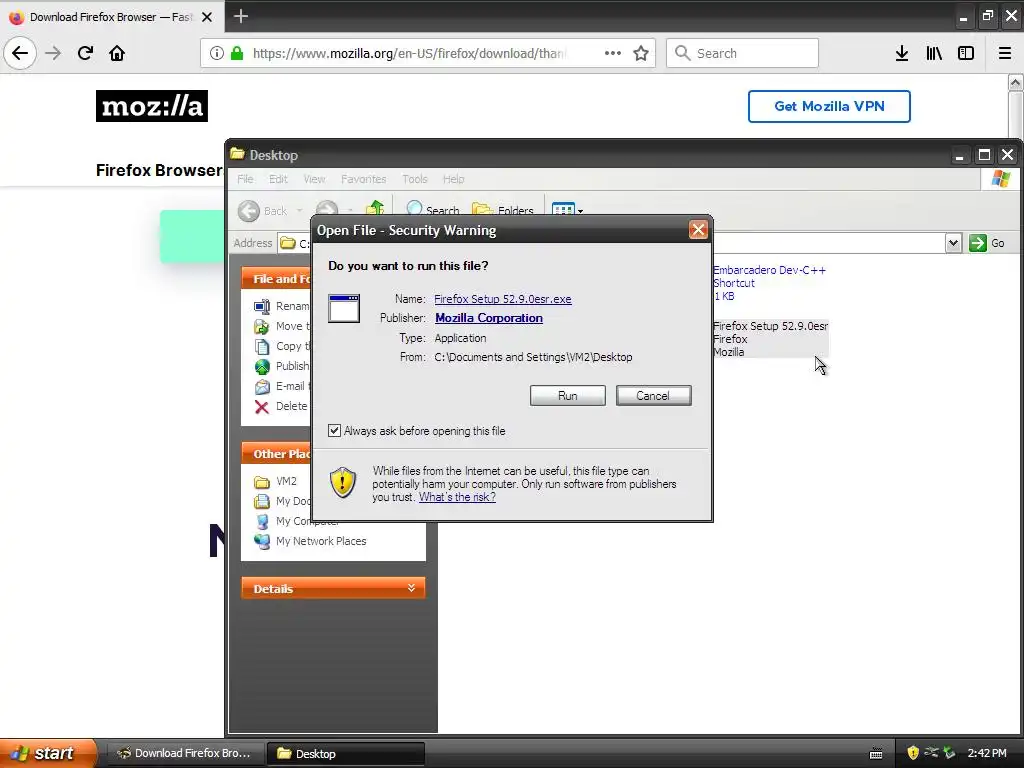
Task: Open the Windows start menu
Action: tap(47, 753)
